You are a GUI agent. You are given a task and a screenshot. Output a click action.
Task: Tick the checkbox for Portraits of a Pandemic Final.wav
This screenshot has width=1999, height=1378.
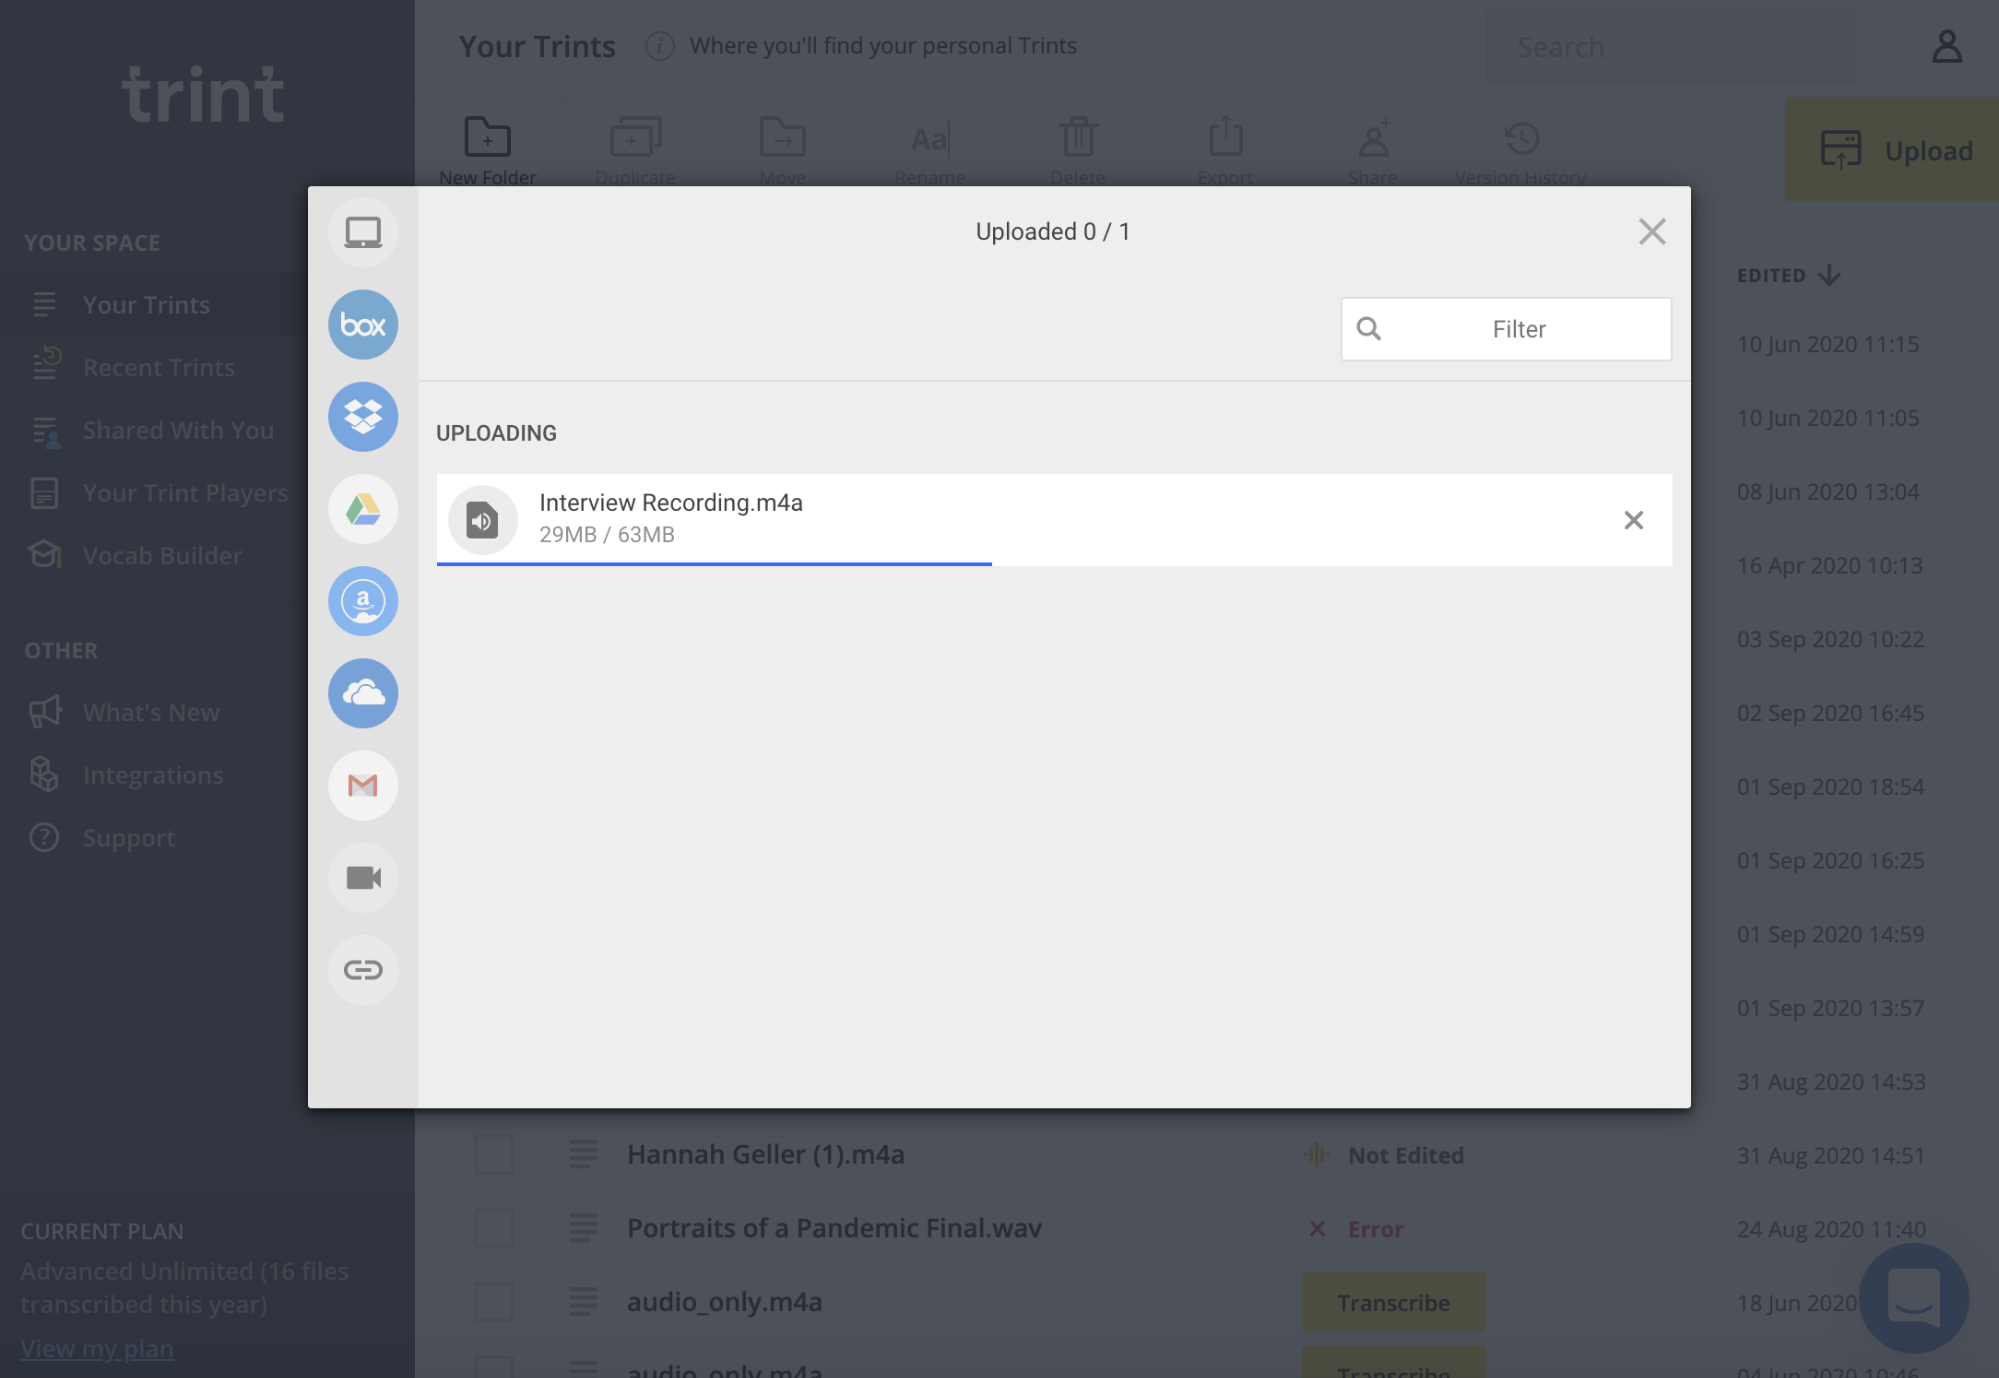click(x=493, y=1228)
